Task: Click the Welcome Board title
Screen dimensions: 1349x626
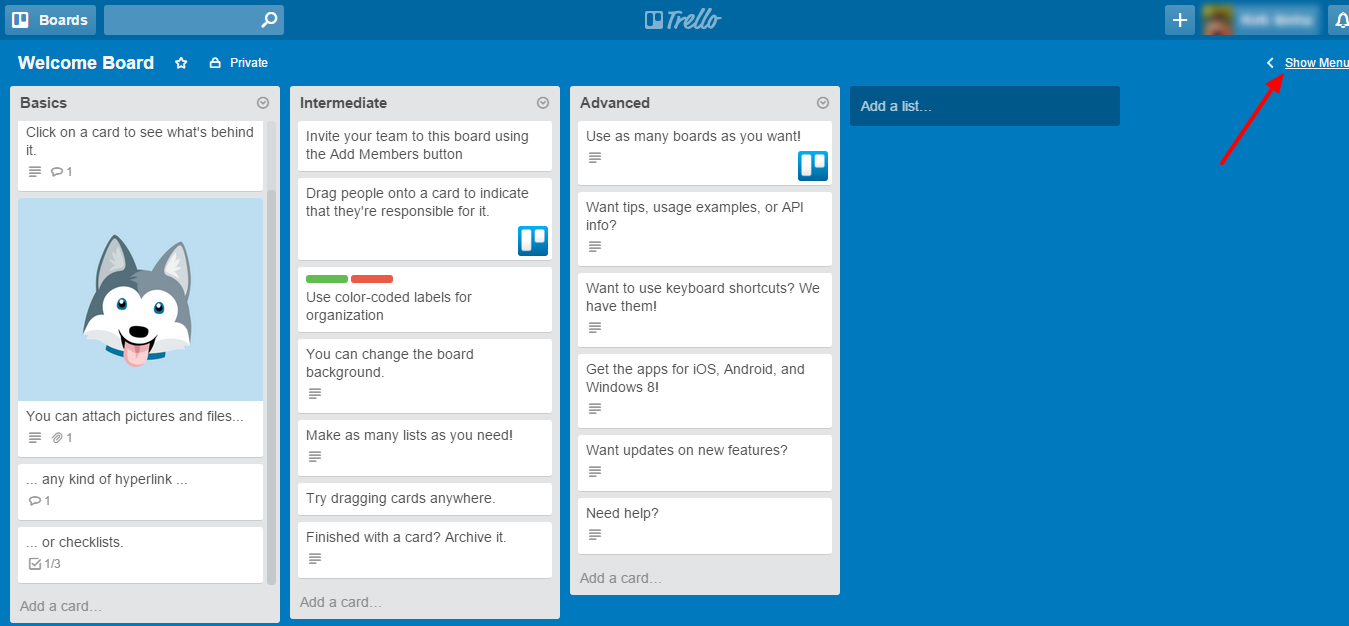Action: pos(86,63)
